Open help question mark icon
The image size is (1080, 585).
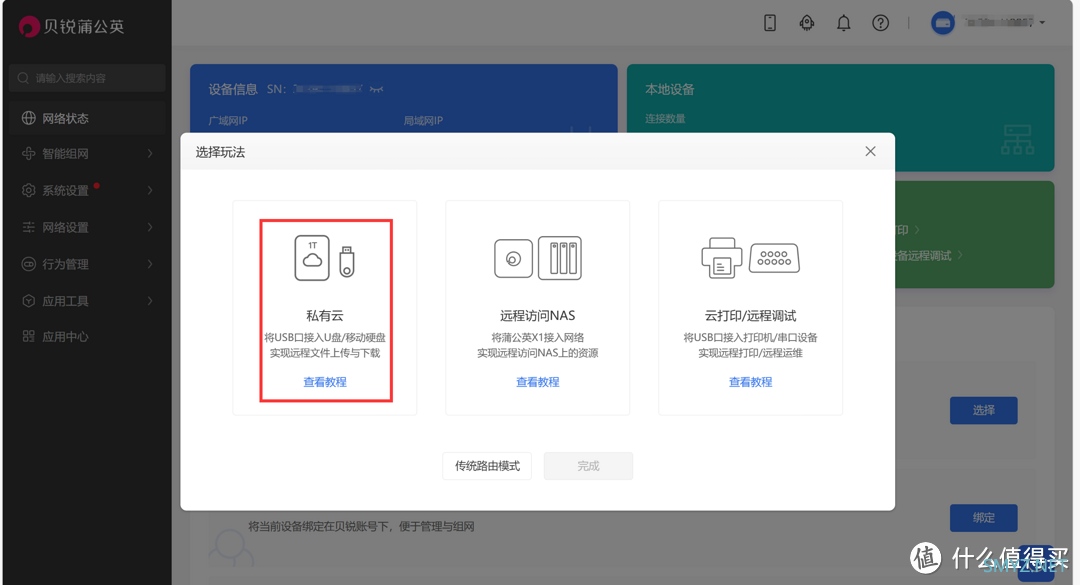880,23
